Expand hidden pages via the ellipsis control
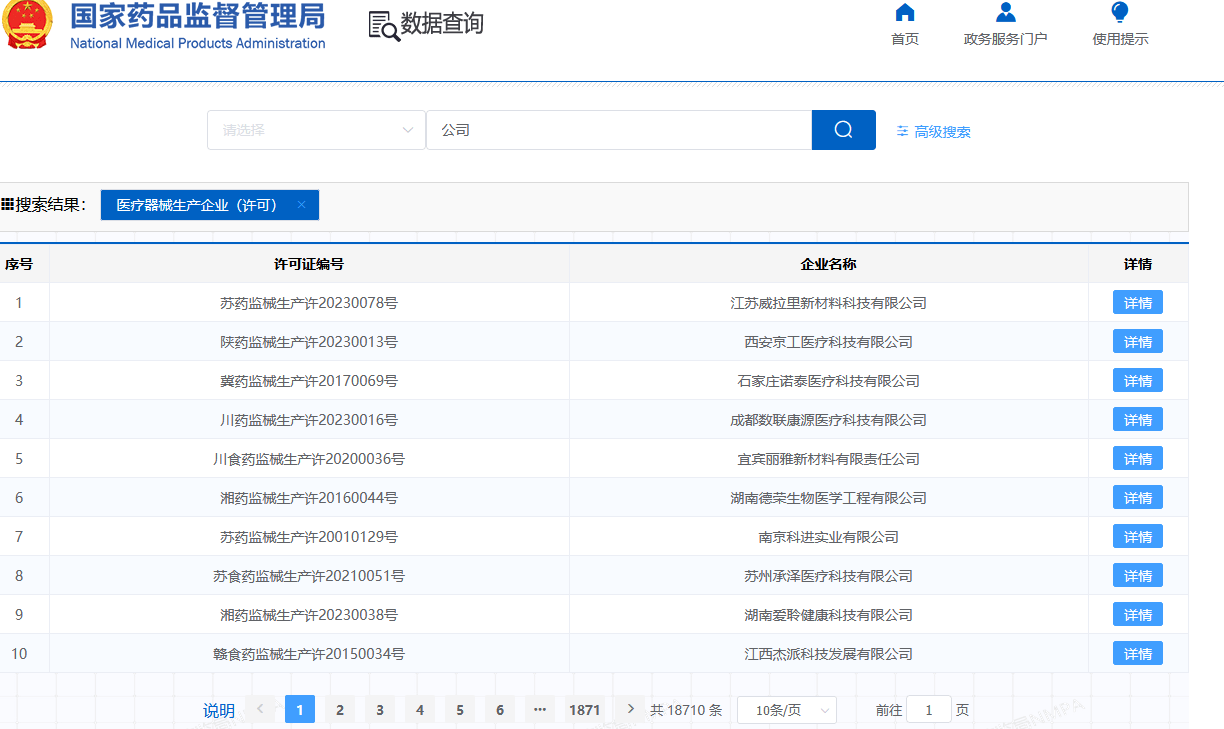Viewport: 1224px width, 729px height. [x=539, y=709]
